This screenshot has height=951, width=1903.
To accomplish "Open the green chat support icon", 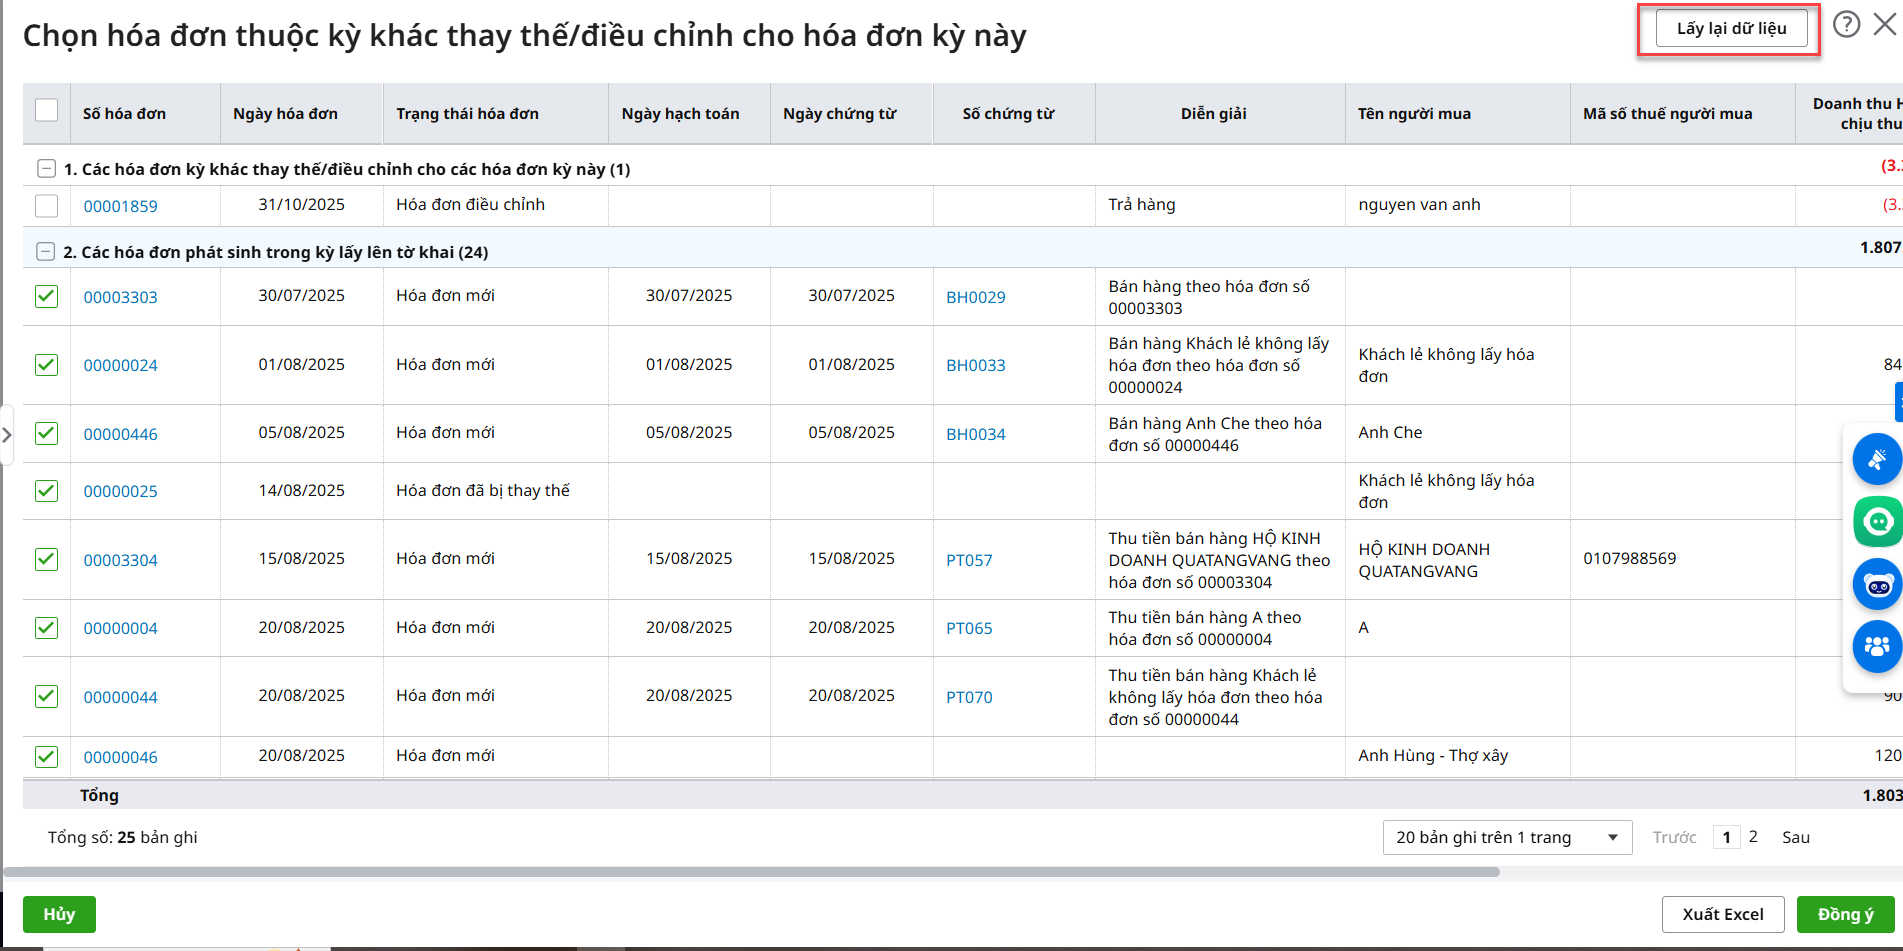I will tap(1876, 522).
